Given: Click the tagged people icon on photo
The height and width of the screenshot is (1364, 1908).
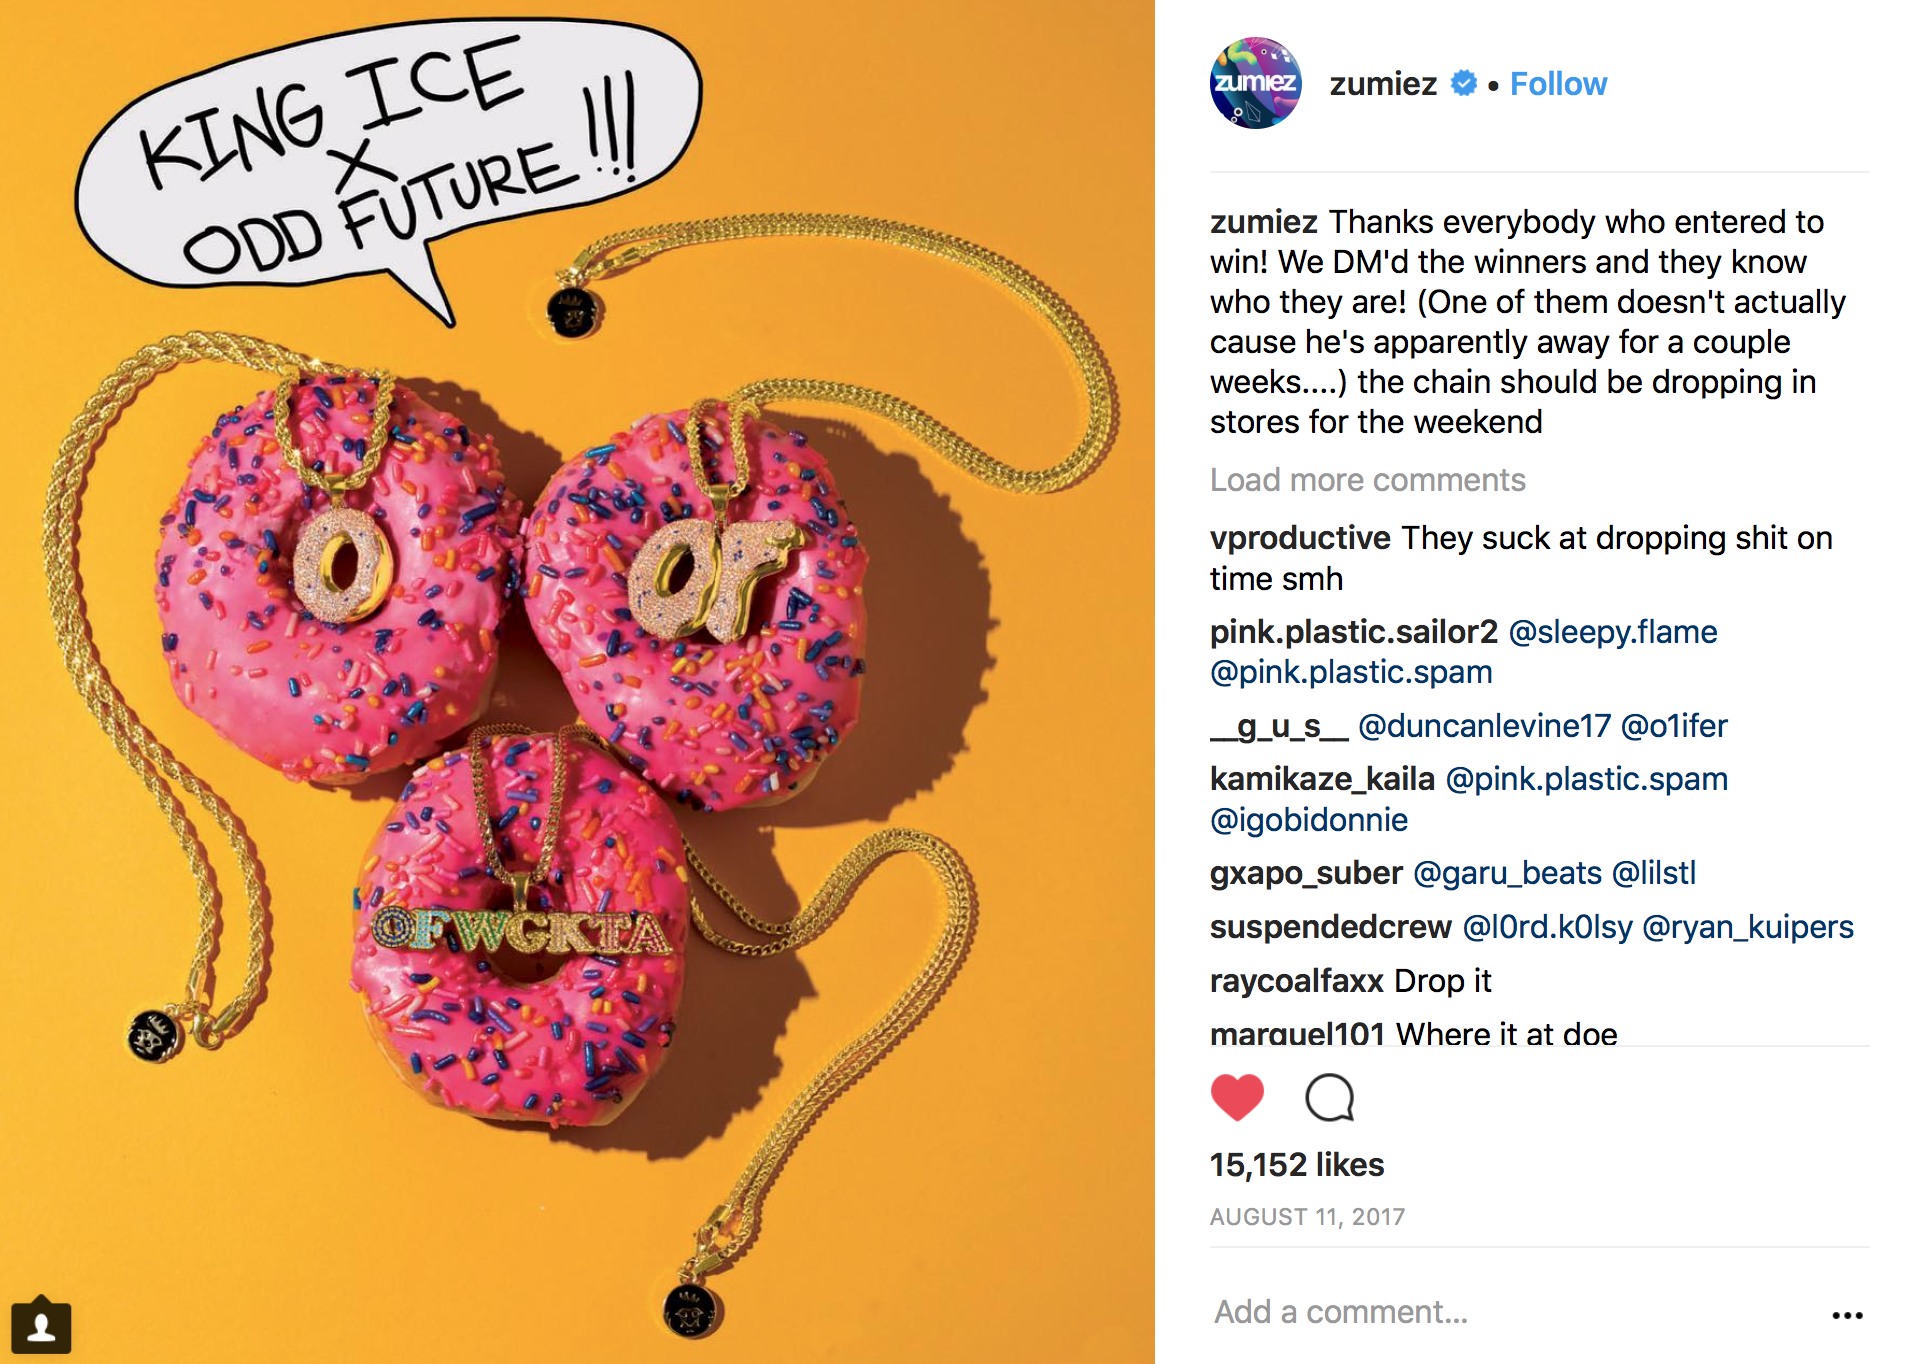Looking at the screenshot, I should click(x=41, y=1326).
